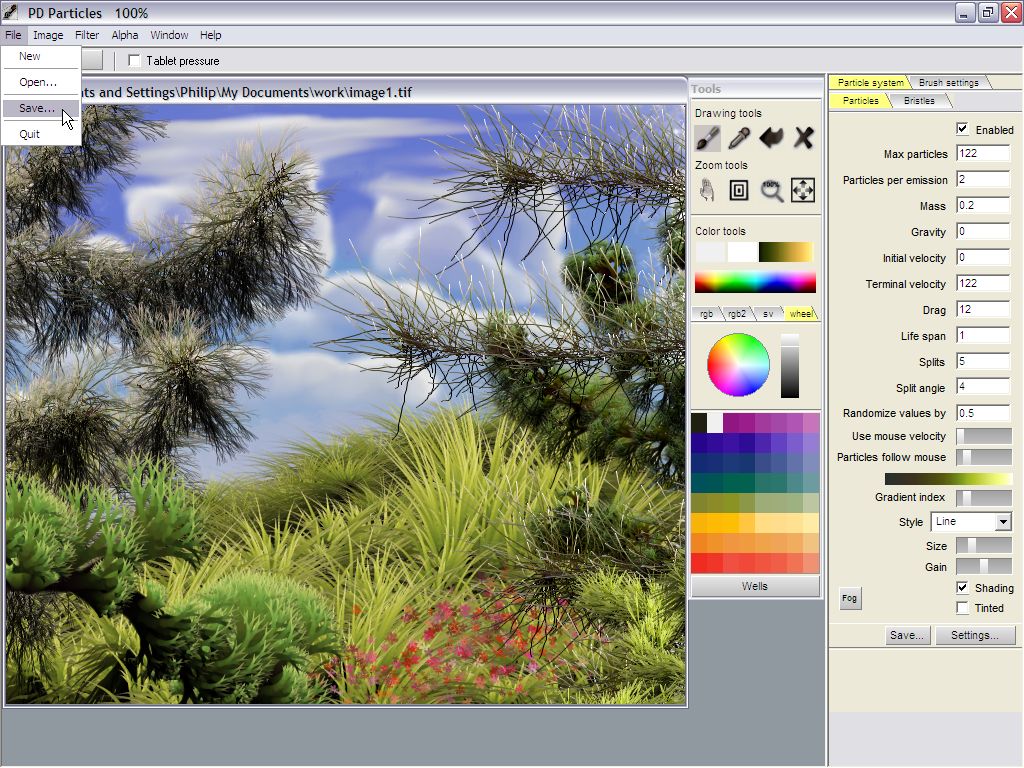Image resolution: width=1024 pixels, height=768 pixels.
Task: Click the undo arrow drawing tool
Action: 771,138
